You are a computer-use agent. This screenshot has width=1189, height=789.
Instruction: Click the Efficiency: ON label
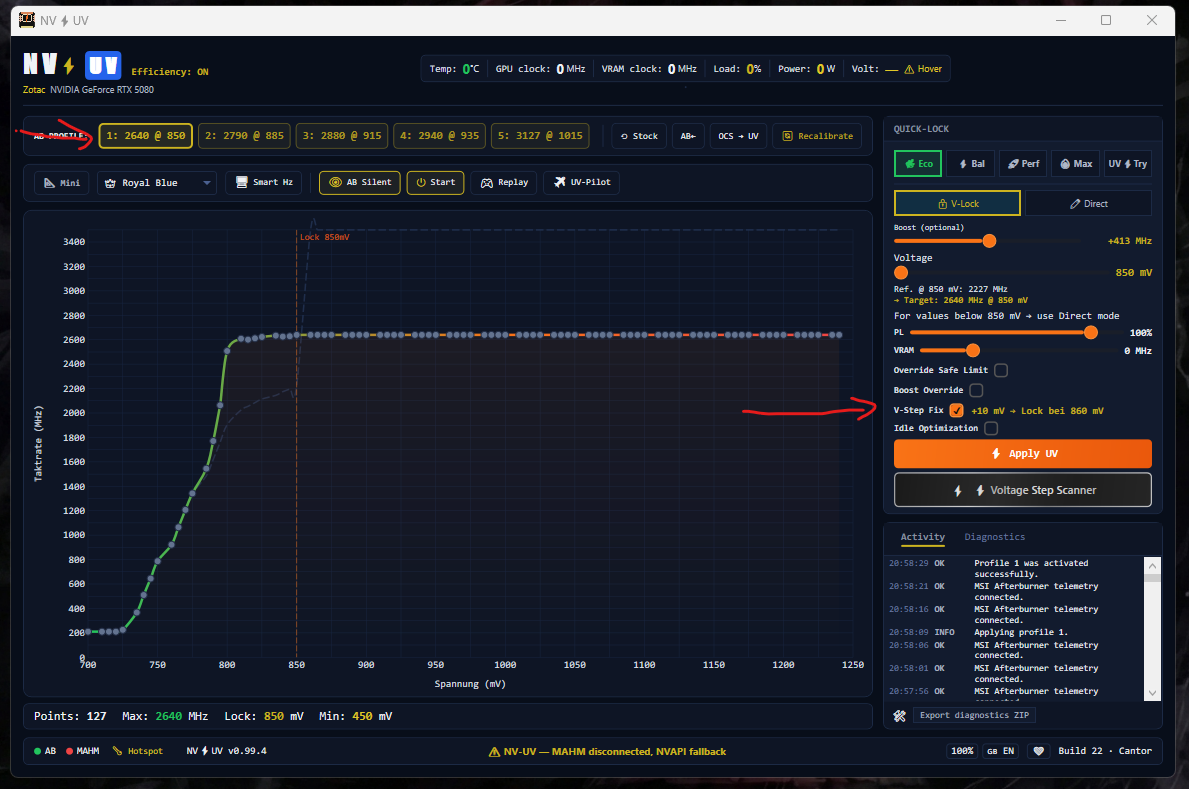coord(170,72)
